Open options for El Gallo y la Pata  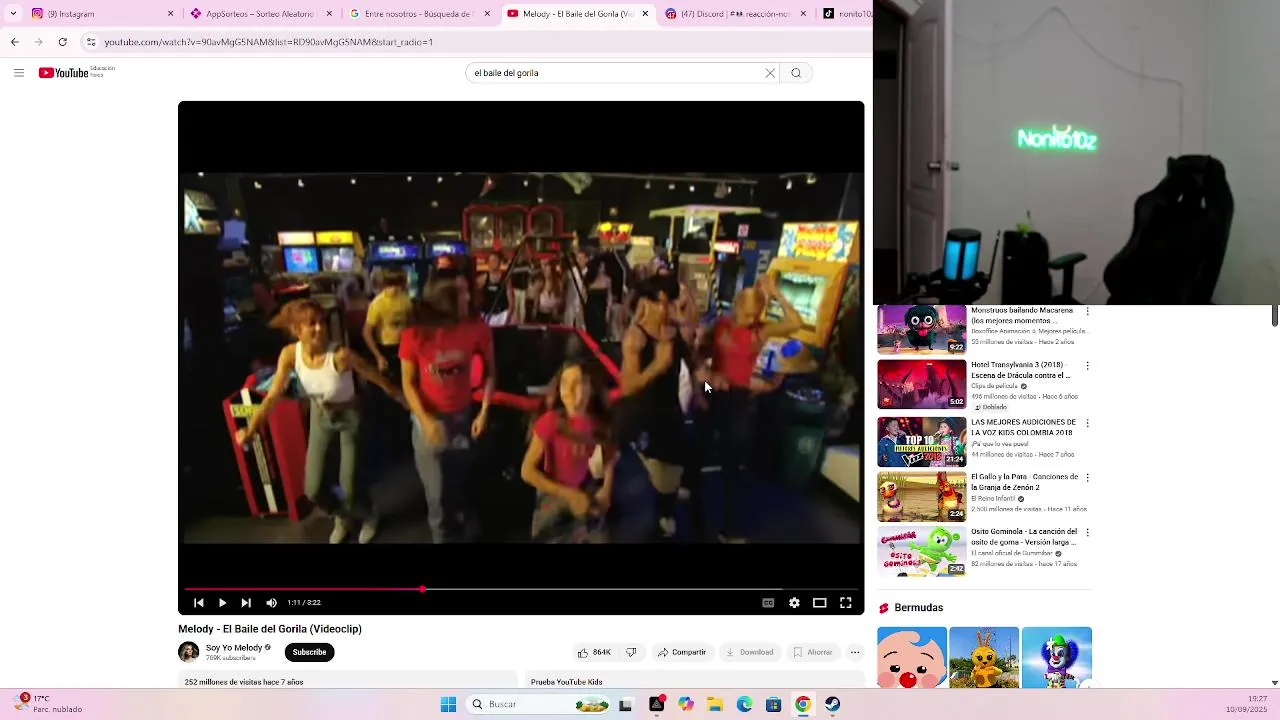pos(1087,478)
